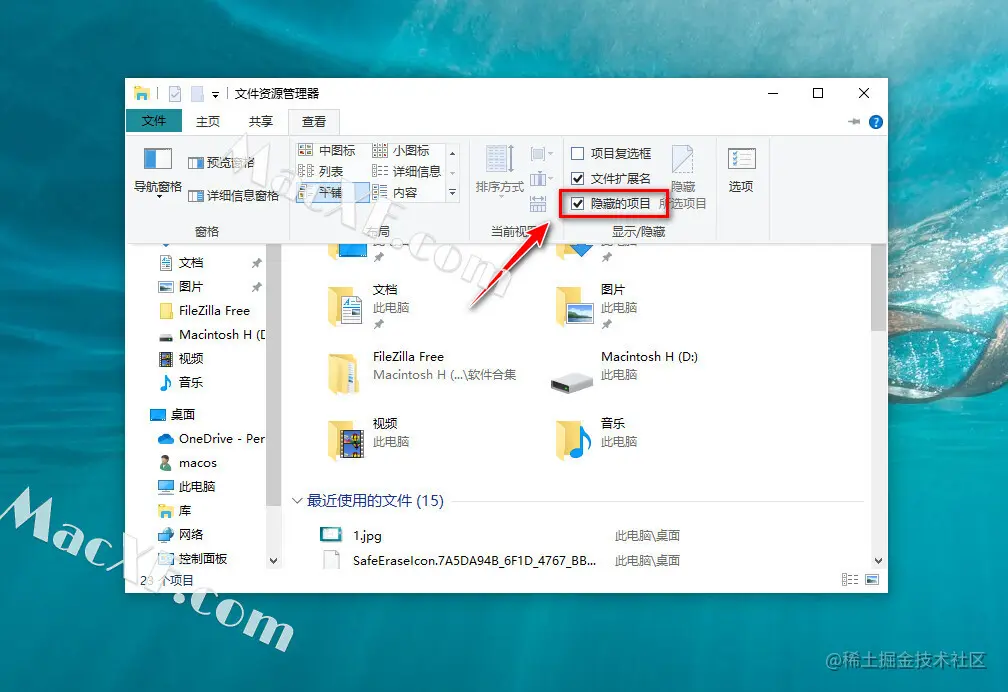Enable Item check boxes (项目复选框)
The width and height of the screenshot is (1008, 692).
tap(611, 153)
